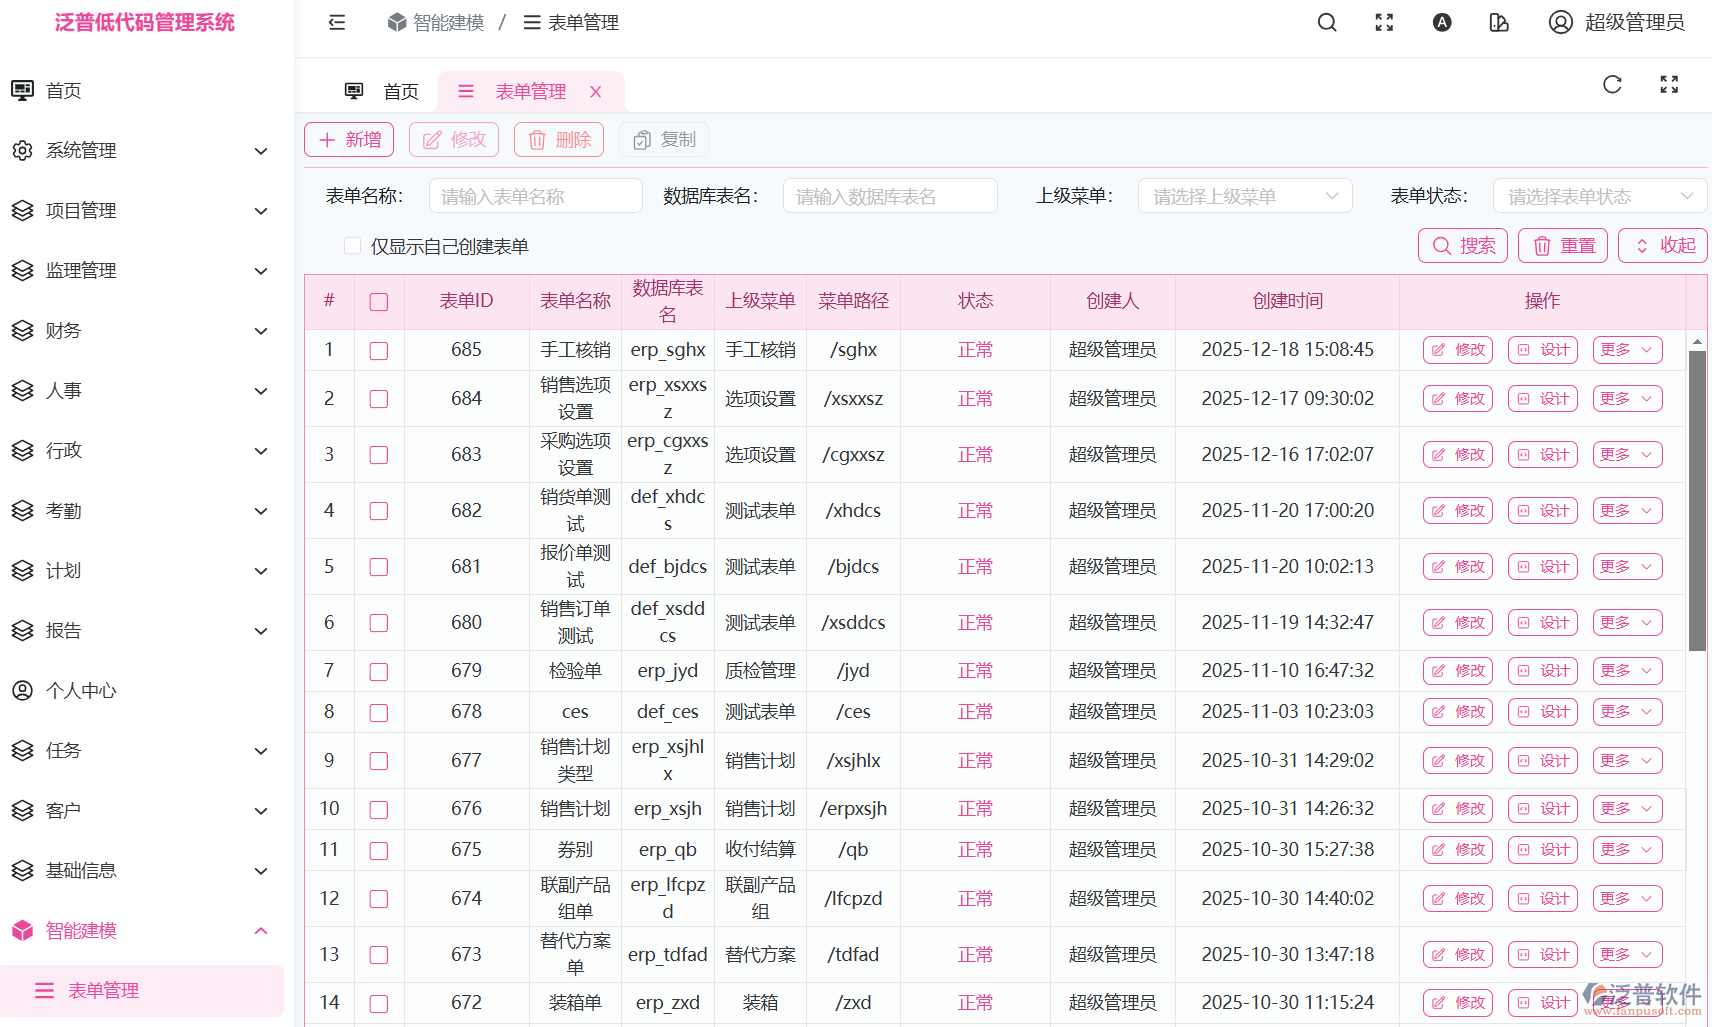This screenshot has height=1027, width=1712.
Task: Click inside the 表单名称 input field
Action: point(535,195)
